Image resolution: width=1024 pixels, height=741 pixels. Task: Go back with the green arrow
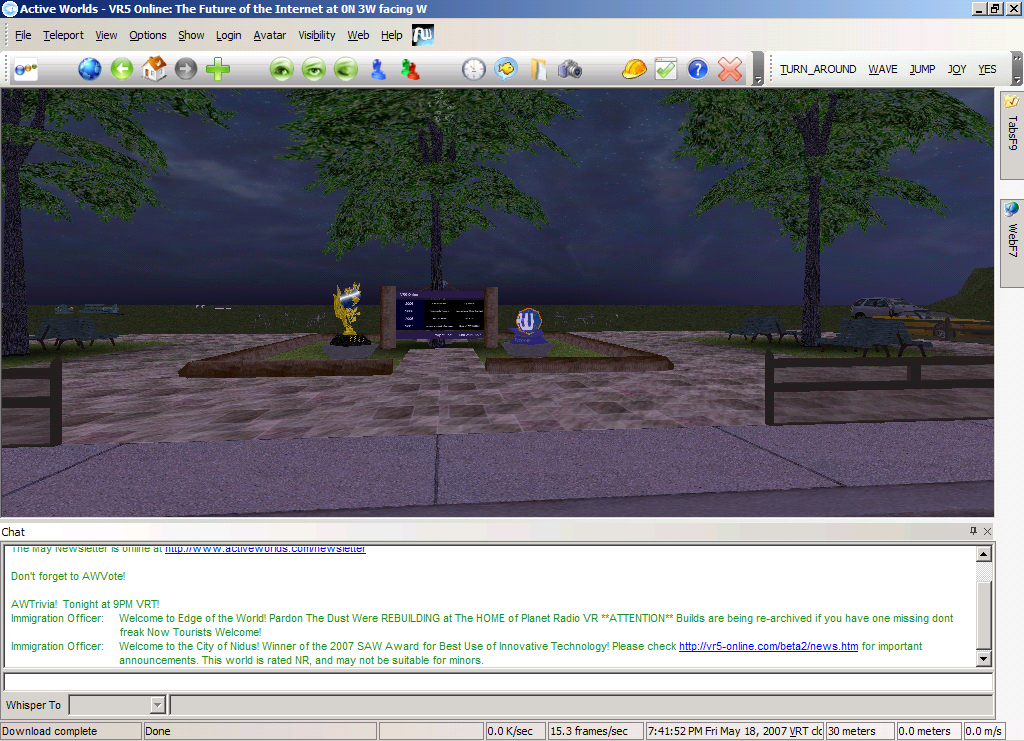tap(121, 69)
